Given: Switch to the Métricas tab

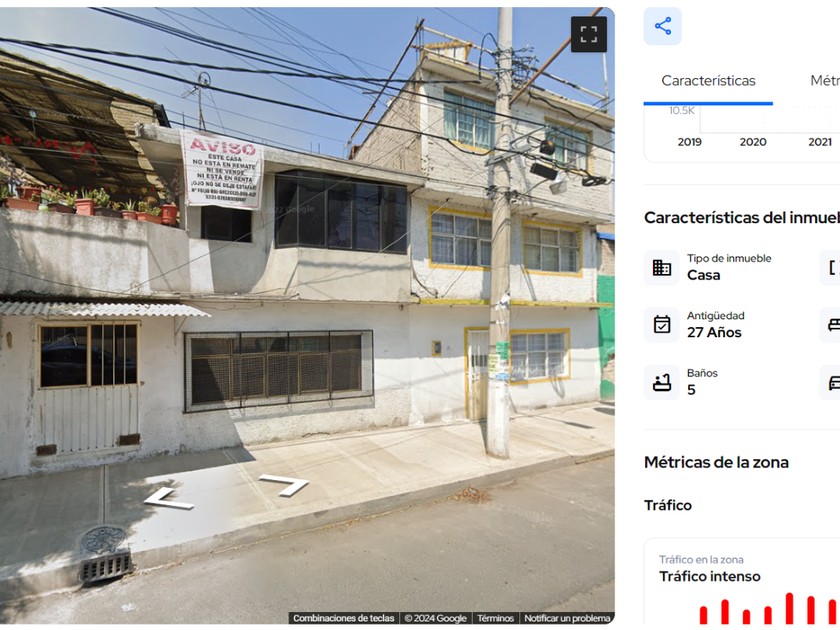Looking at the screenshot, I should tap(825, 81).
